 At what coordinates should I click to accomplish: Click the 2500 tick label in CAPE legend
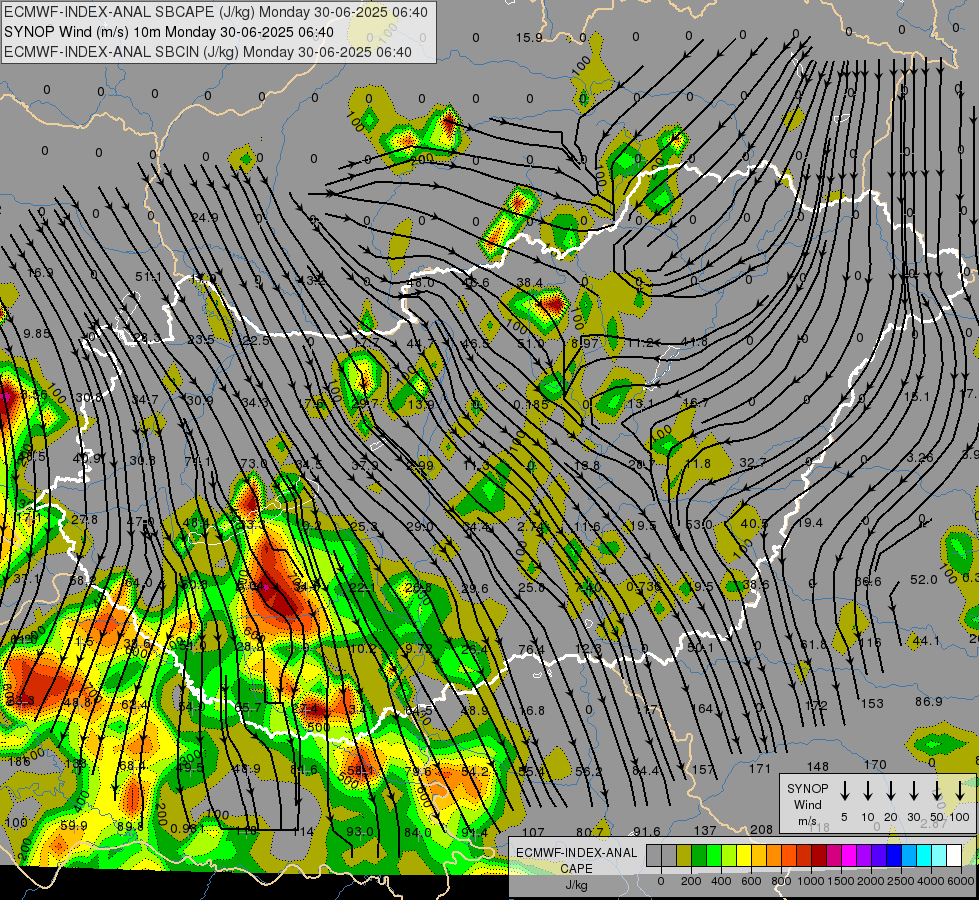(x=901, y=881)
